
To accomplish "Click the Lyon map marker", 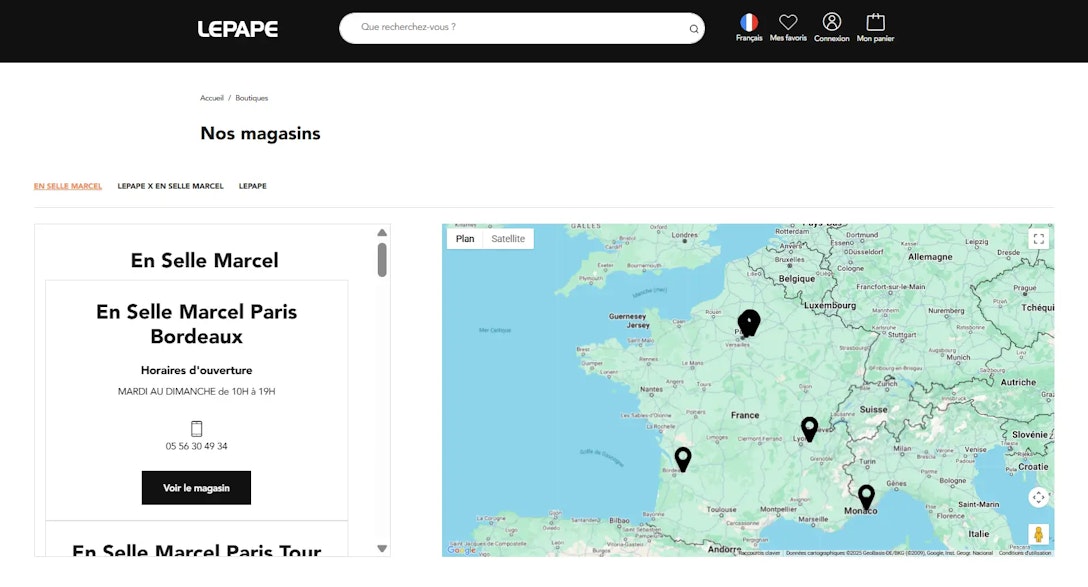I will pos(809,429).
